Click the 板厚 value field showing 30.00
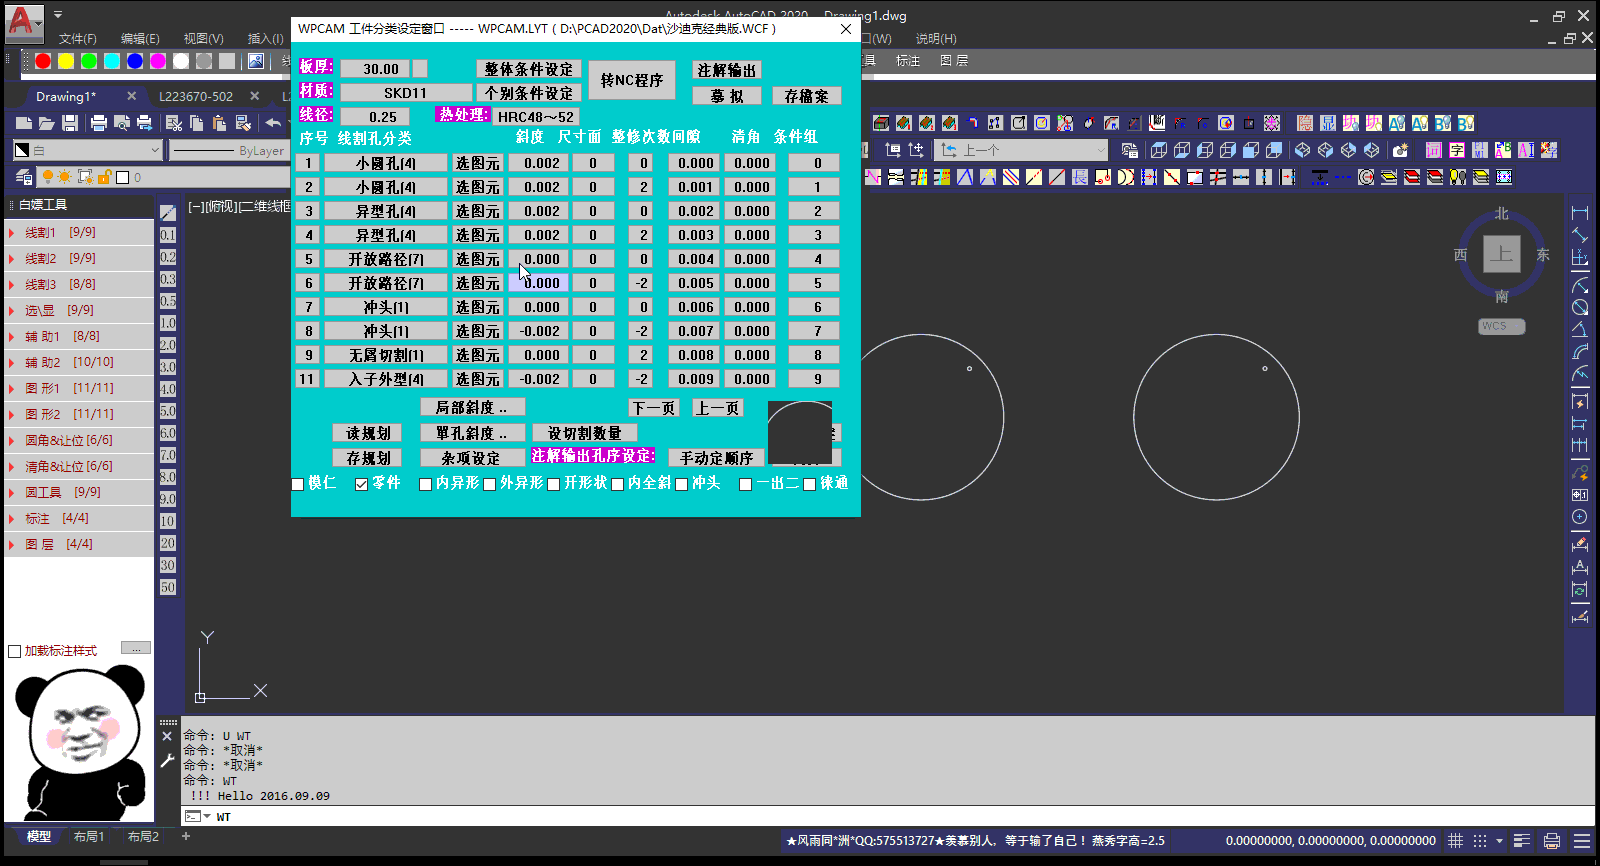The image size is (1600, 866). point(375,69)
